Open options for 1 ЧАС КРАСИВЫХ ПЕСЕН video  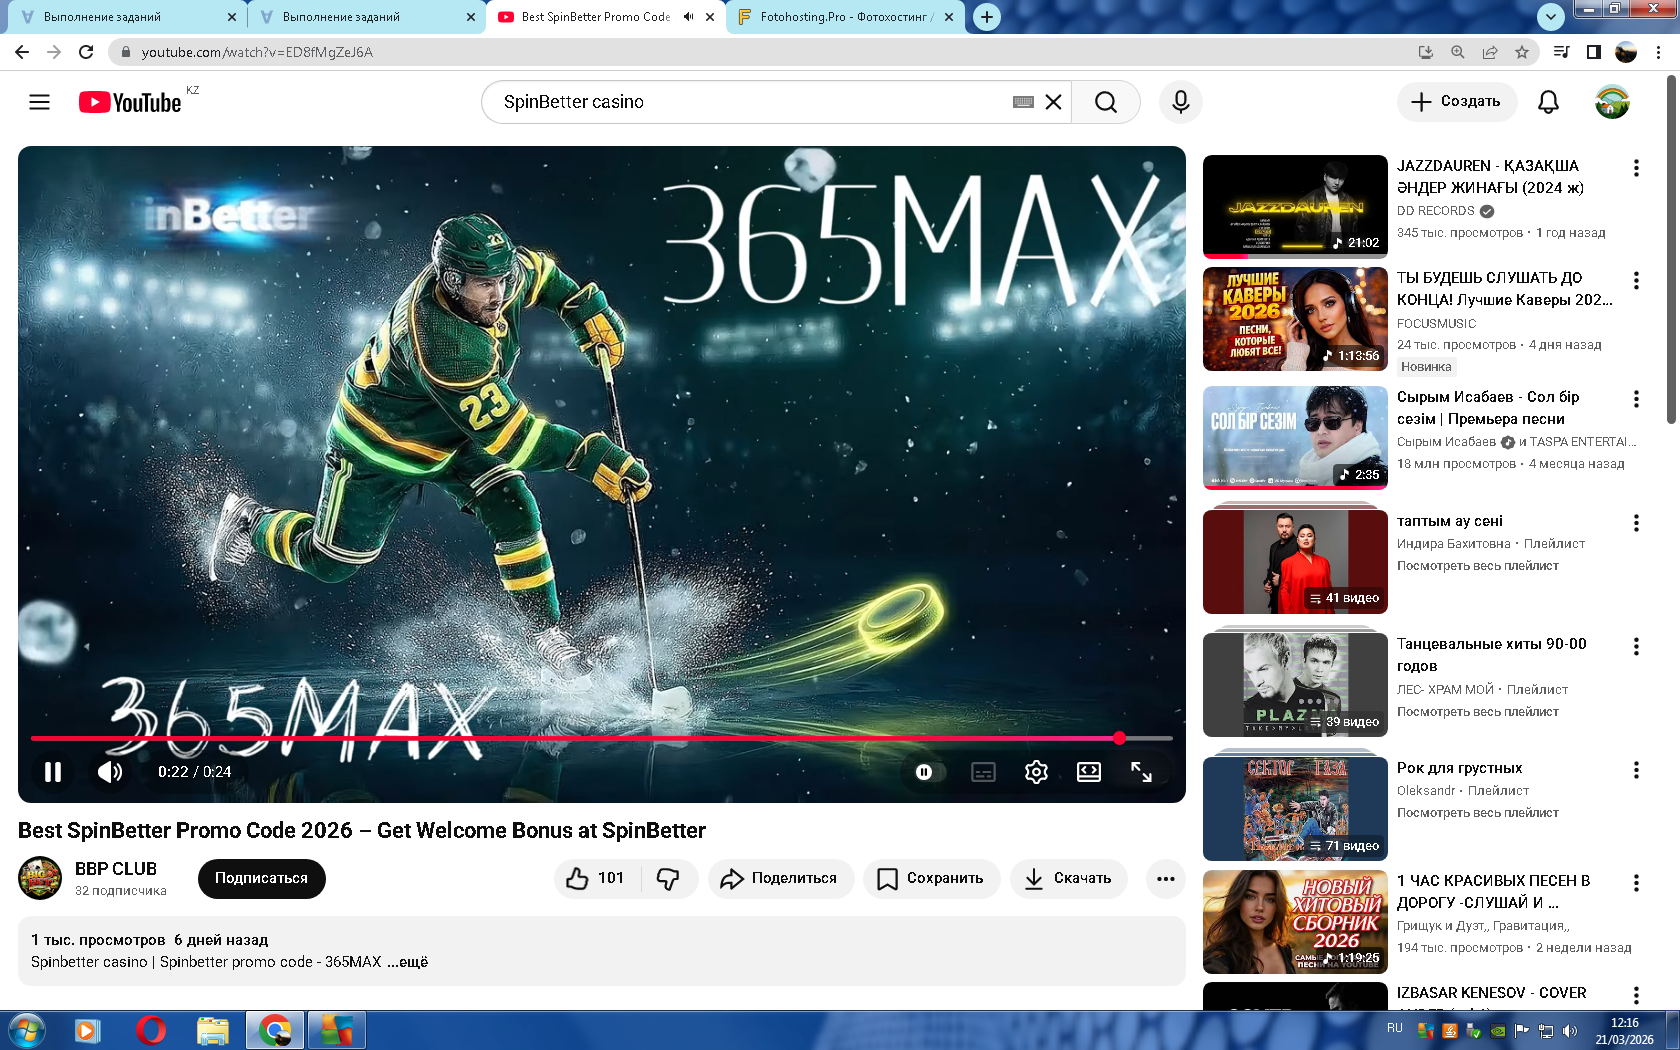pyautogui.click(x=1636, y=883)
